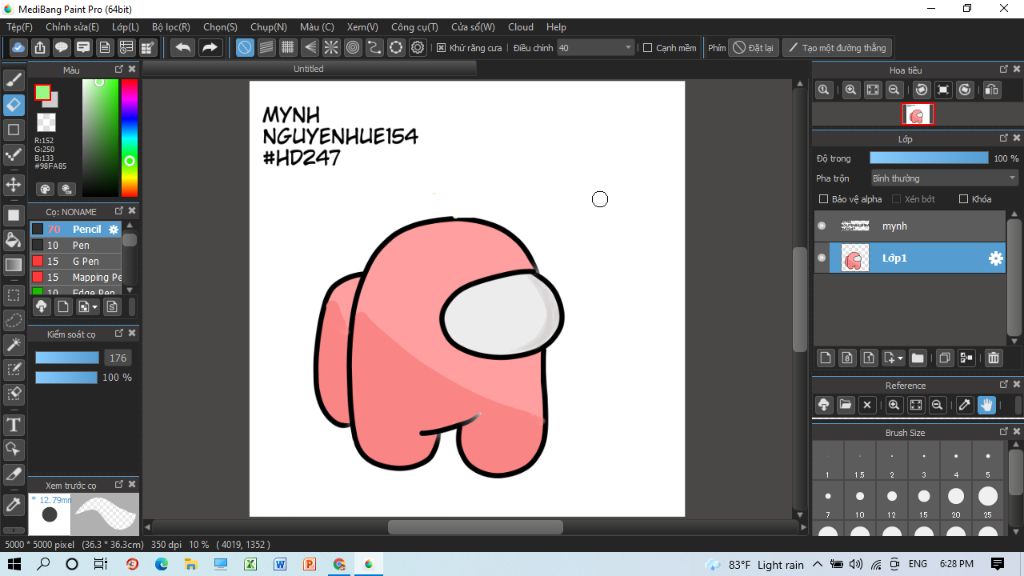Open the Xem(V) menu
This screenshot has width=1024, height=576.
click(362, 27)
